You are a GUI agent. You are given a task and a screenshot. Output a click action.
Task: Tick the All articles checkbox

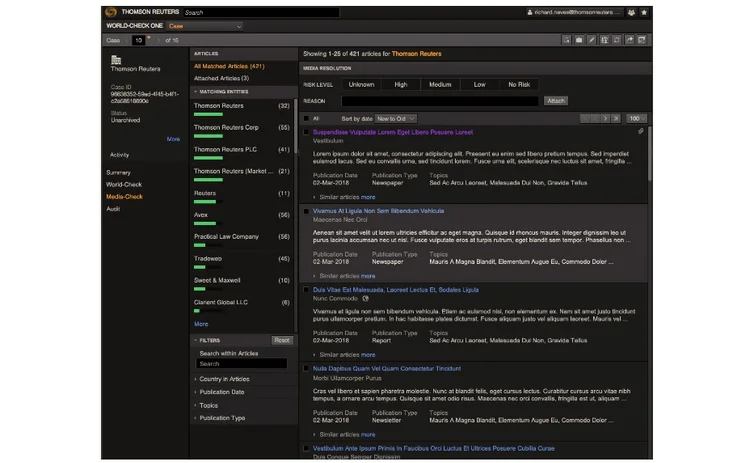(306, 118)
